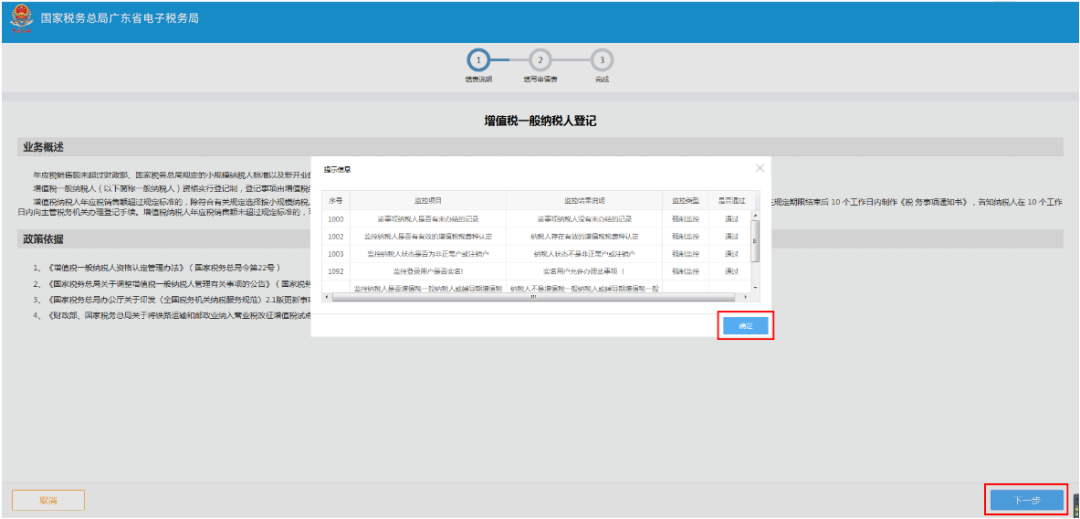Click policy item 3 about 全国税务机关纳税服务规范
Screen dimensions: 1080x519
coord(172,300)
